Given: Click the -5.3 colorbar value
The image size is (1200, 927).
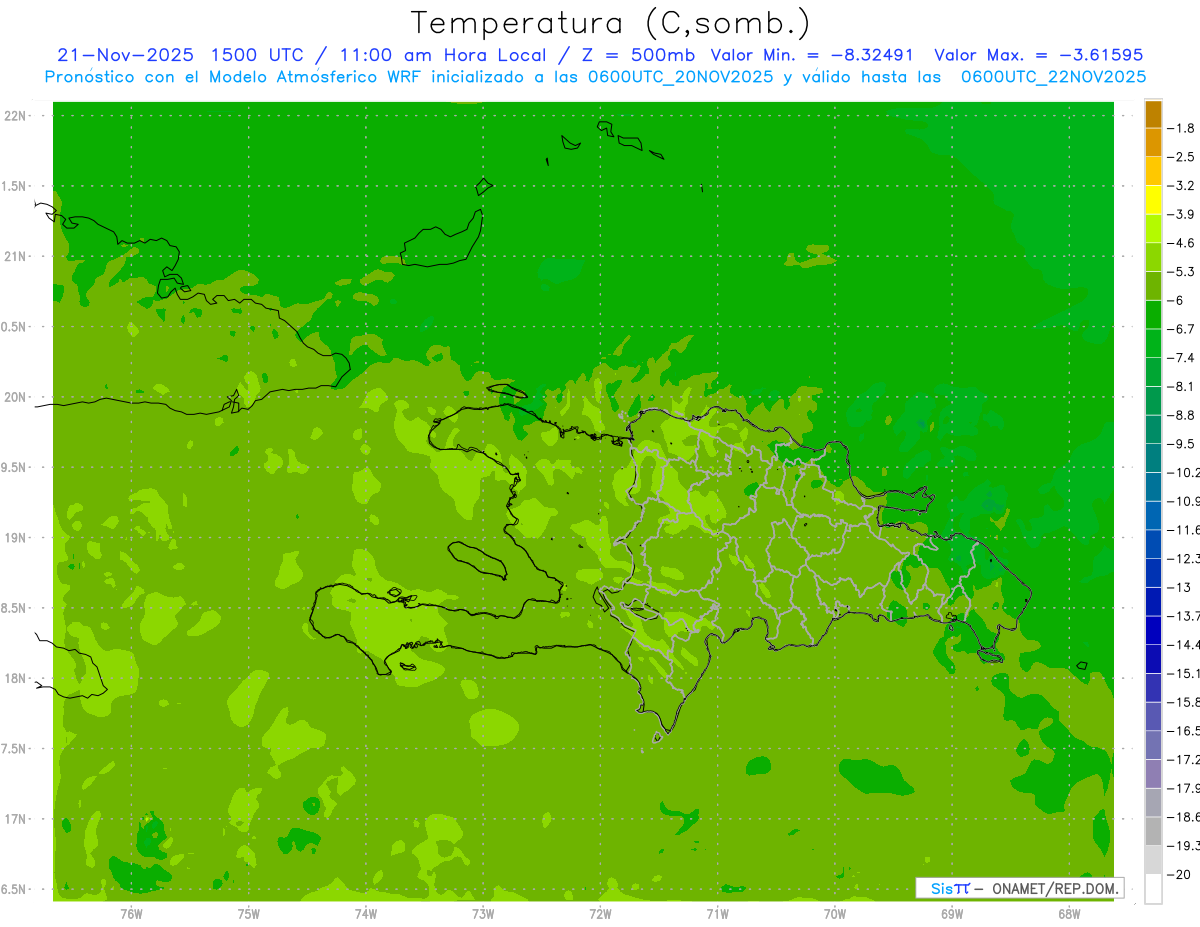Looking at the screenshot, I should point(1182,272).
